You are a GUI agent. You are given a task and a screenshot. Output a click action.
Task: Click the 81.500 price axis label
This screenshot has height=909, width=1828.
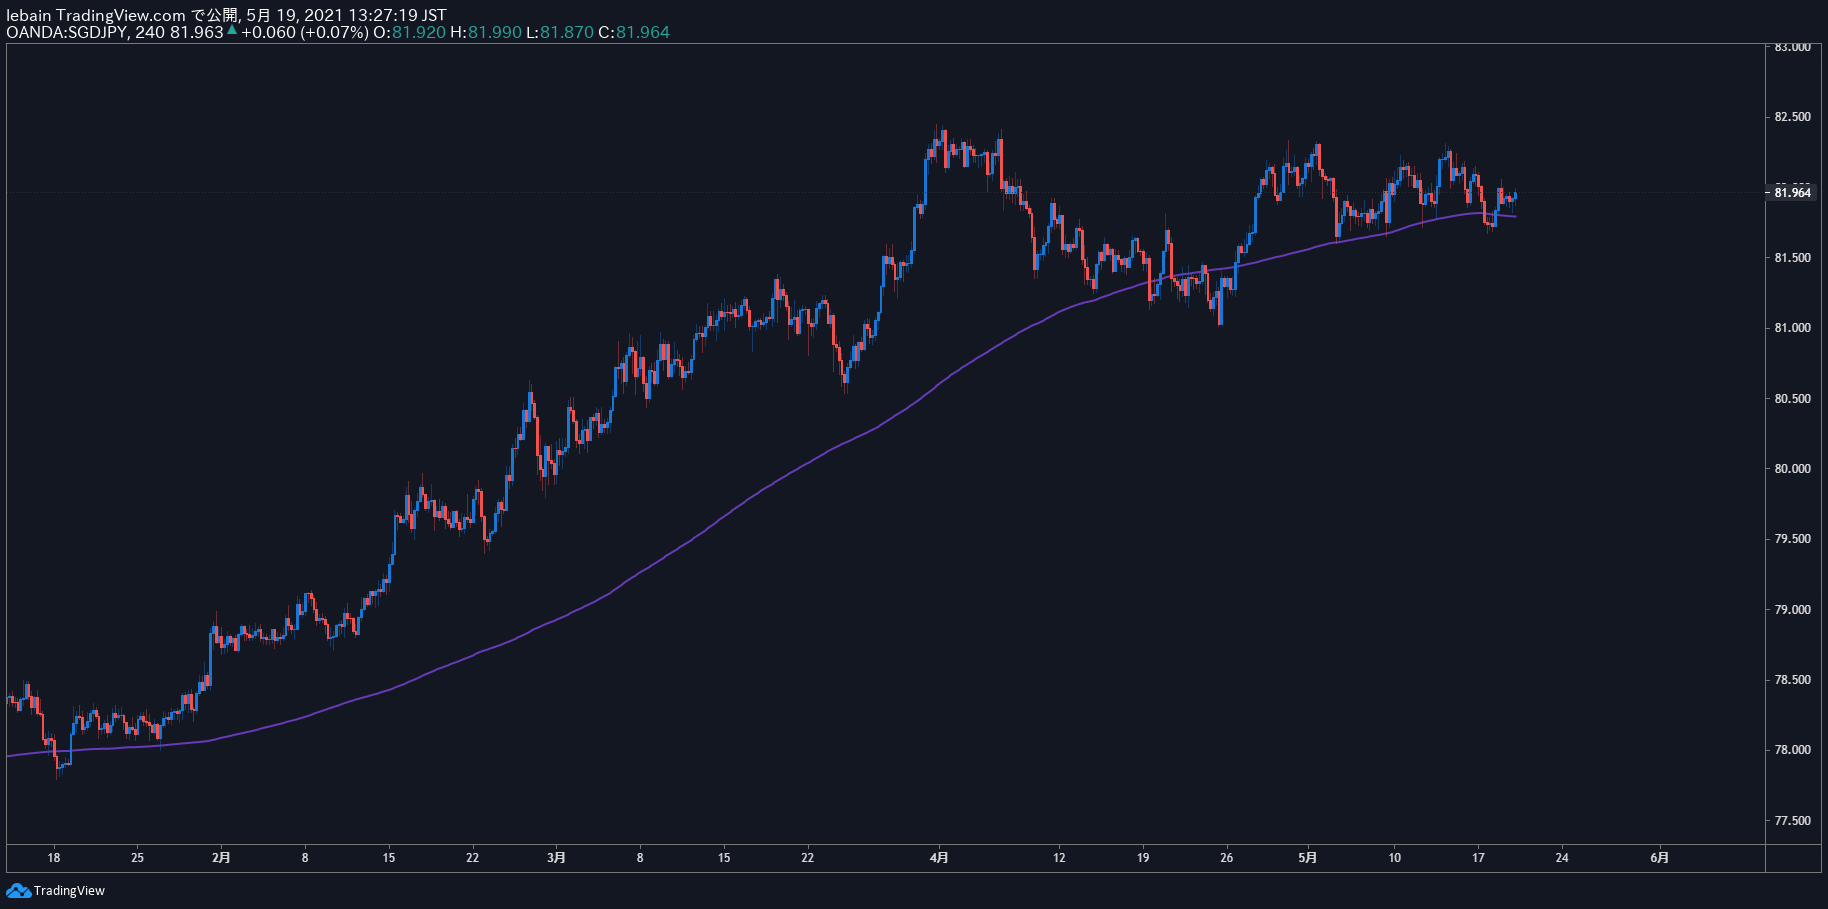tap(1792, 258)
